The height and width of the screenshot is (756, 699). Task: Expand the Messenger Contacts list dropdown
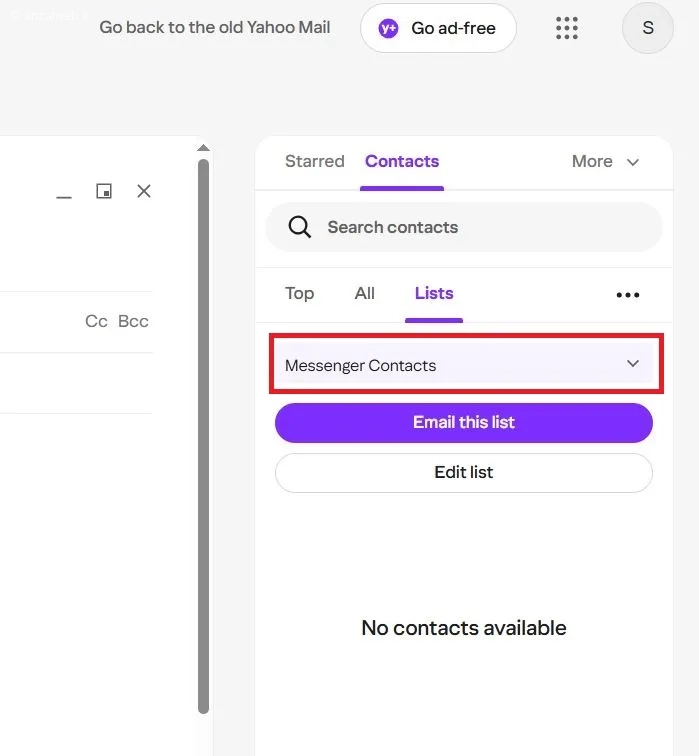point(632,364)
